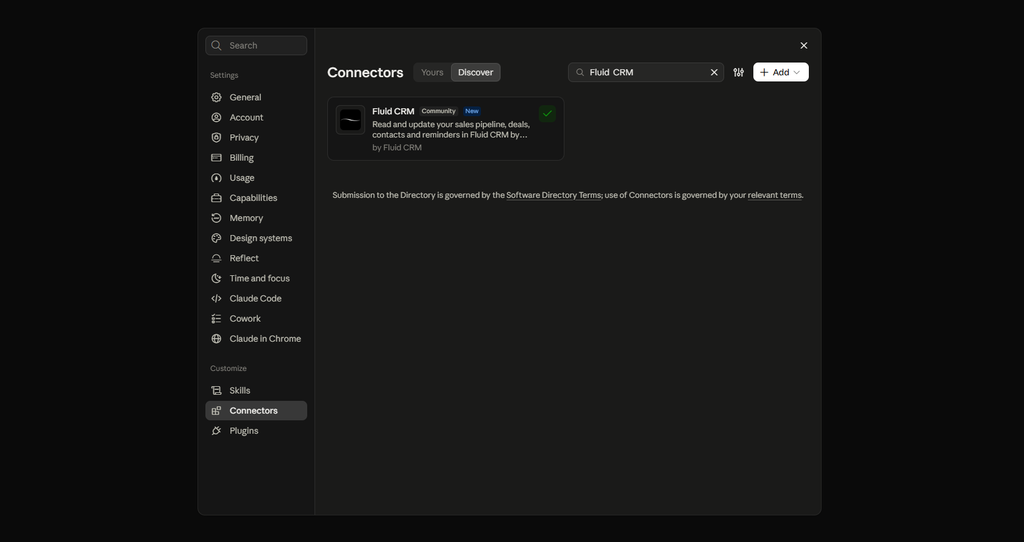The image size is (1024, 542).
Task: Expand the Add dropdown arrow
Action: pyautogui.click(x=797, y=72)
